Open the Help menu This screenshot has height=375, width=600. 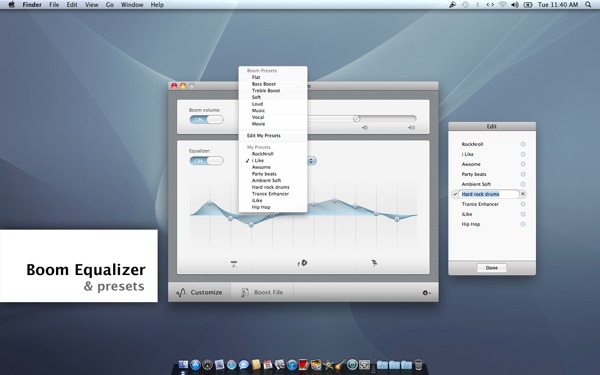click(157, 5)
